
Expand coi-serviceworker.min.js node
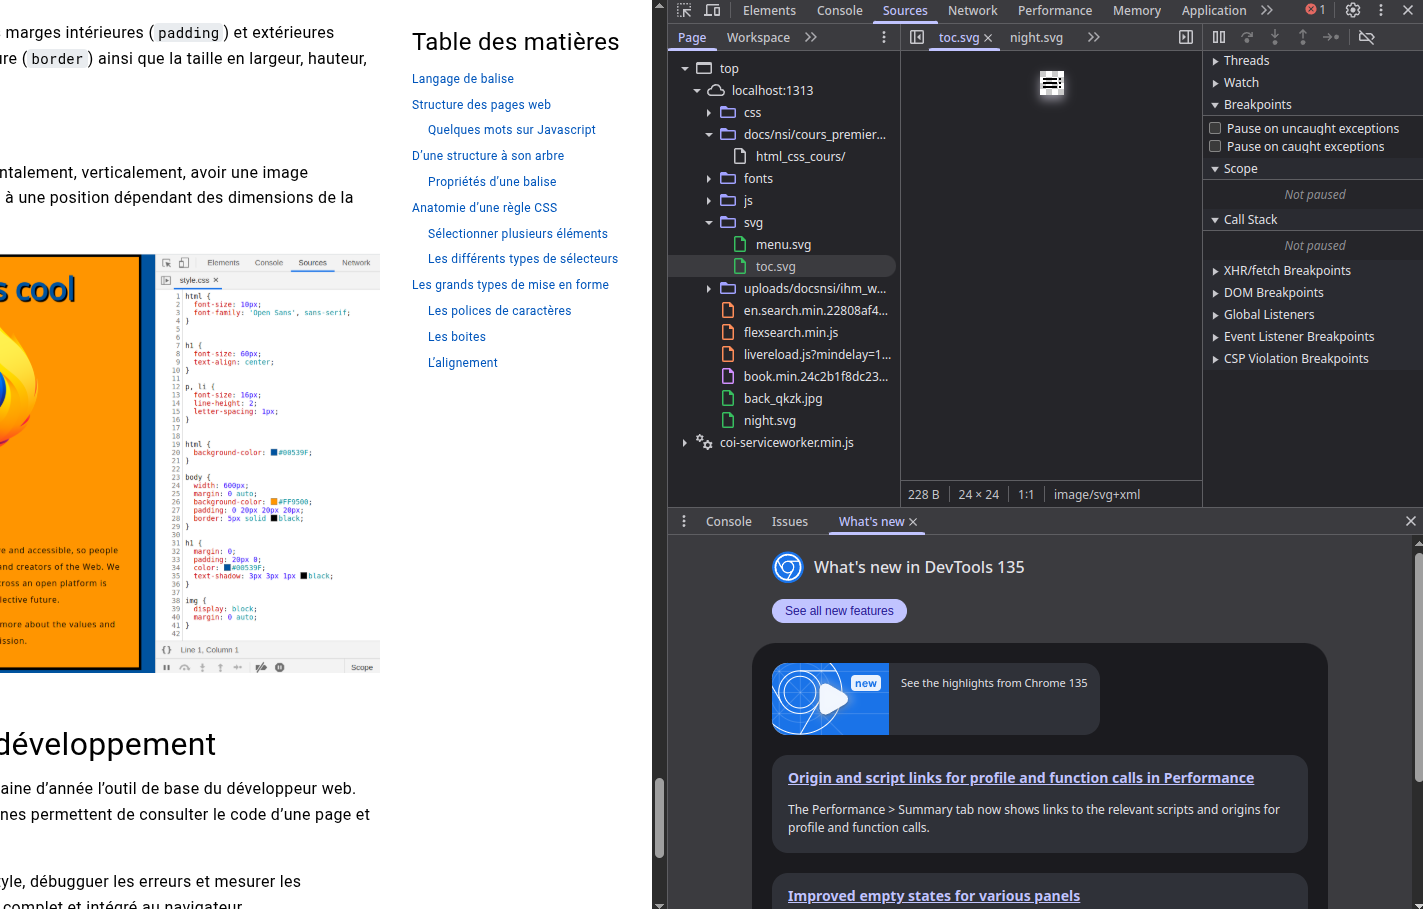[685, 443]
